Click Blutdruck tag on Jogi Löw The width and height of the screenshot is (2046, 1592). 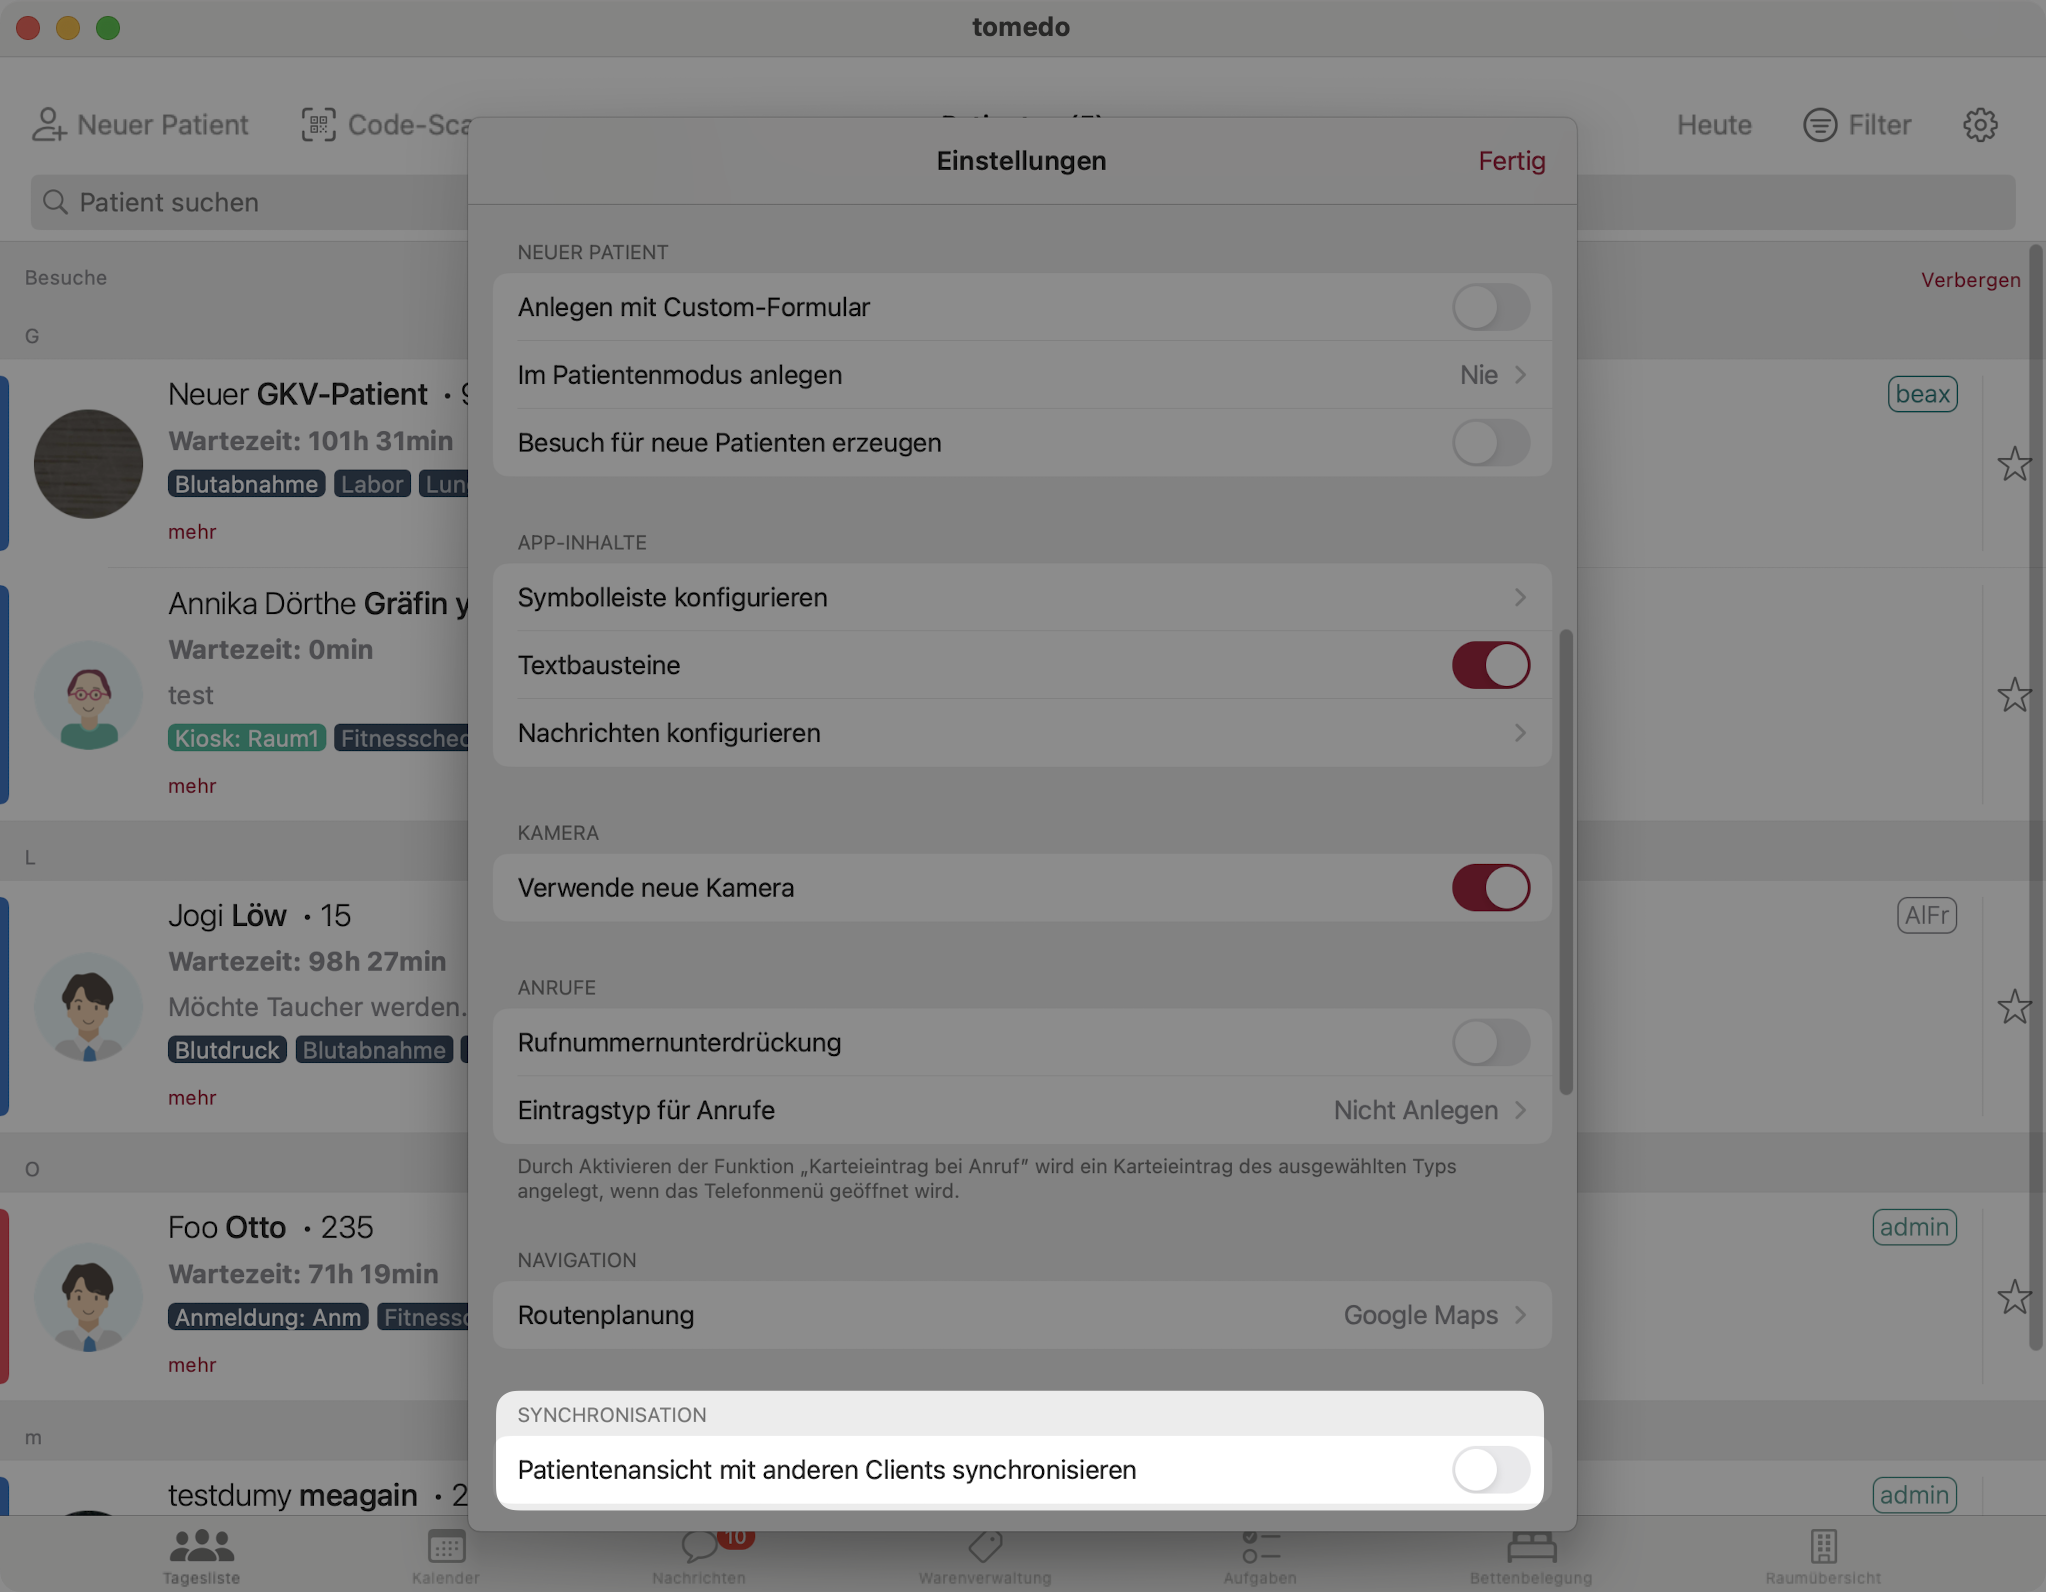227,1050
